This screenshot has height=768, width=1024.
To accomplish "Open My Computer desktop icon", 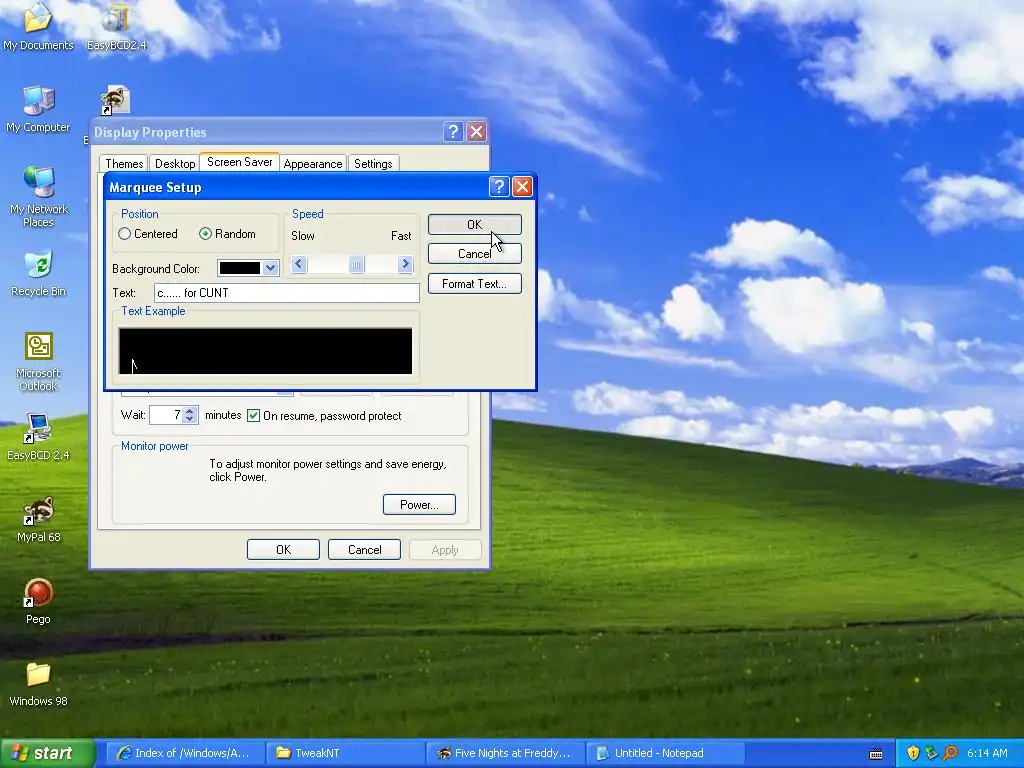I will pos(38,108).
